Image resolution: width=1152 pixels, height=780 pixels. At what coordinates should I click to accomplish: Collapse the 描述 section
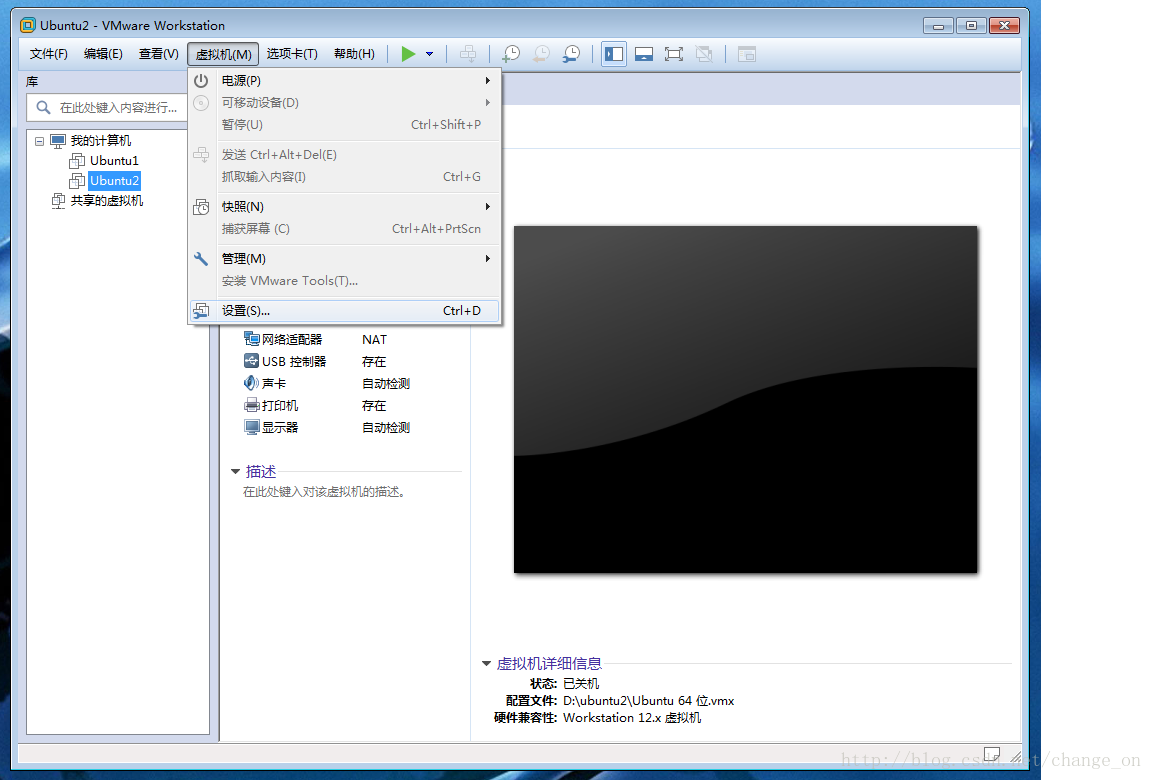click(235, 472)
